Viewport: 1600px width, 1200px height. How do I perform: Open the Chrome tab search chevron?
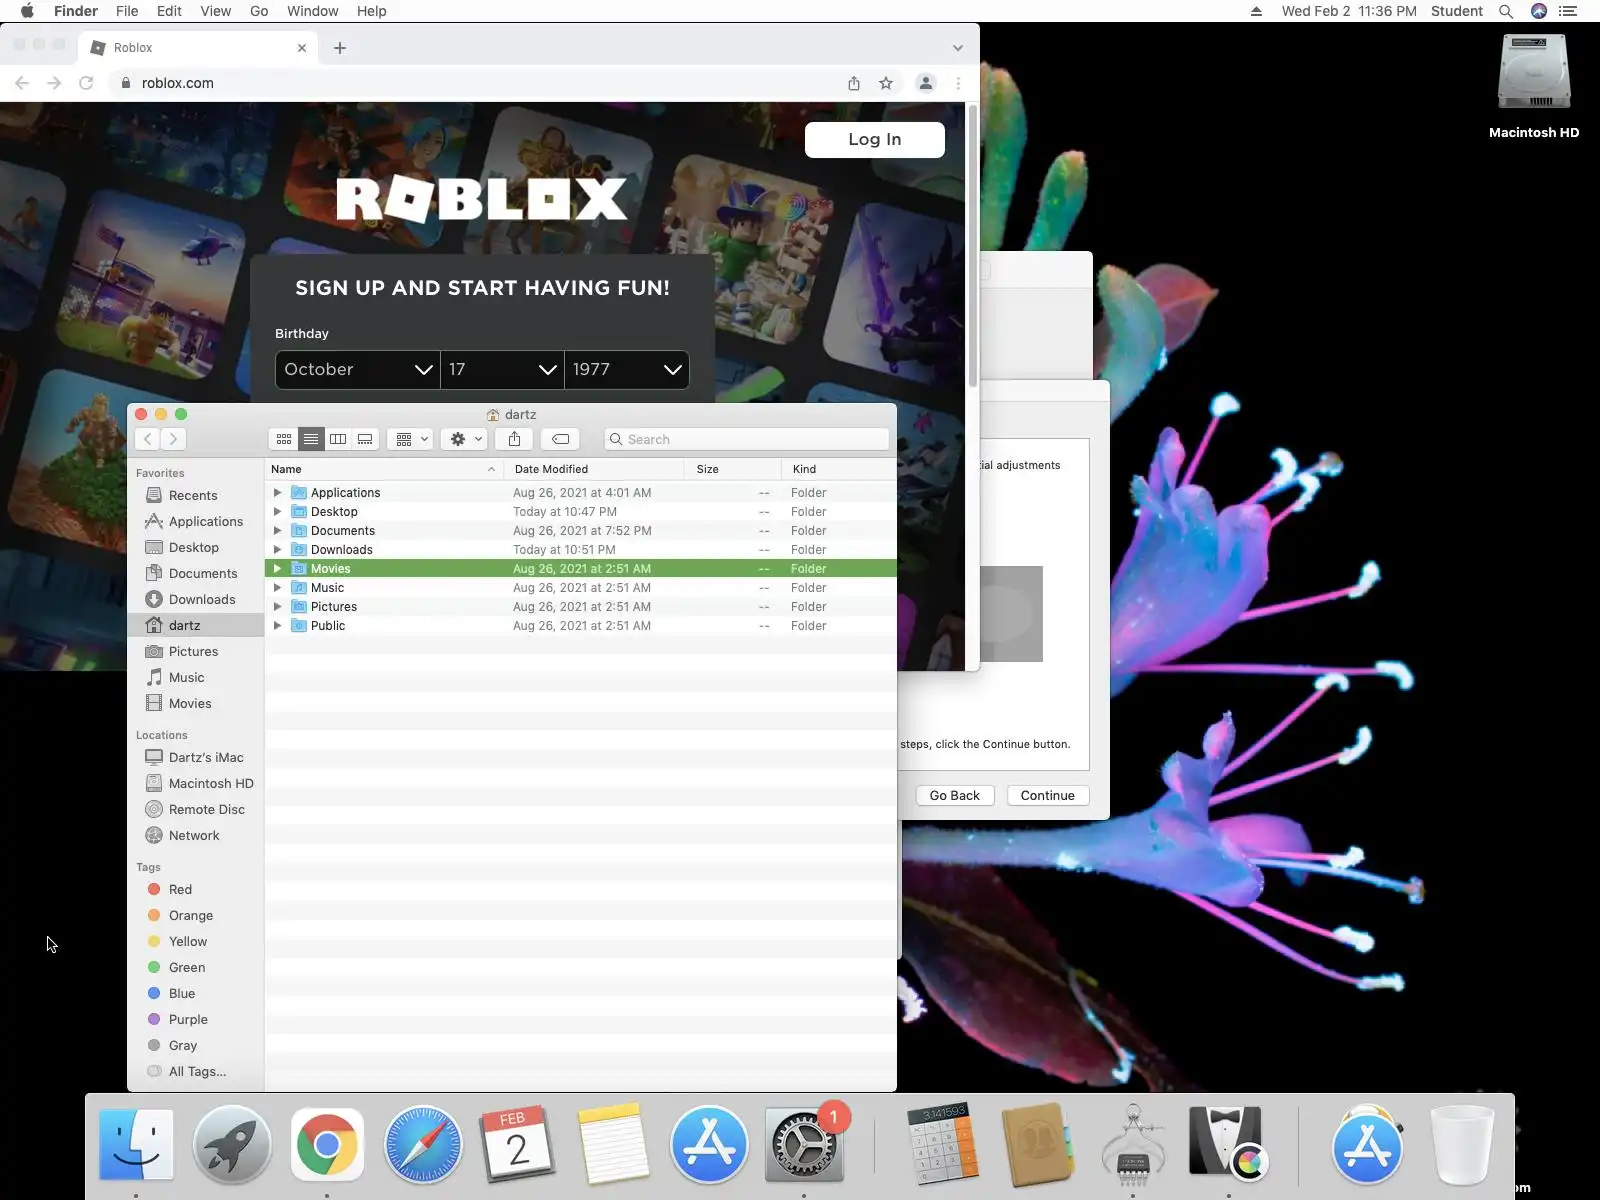[x=958, y=48]
